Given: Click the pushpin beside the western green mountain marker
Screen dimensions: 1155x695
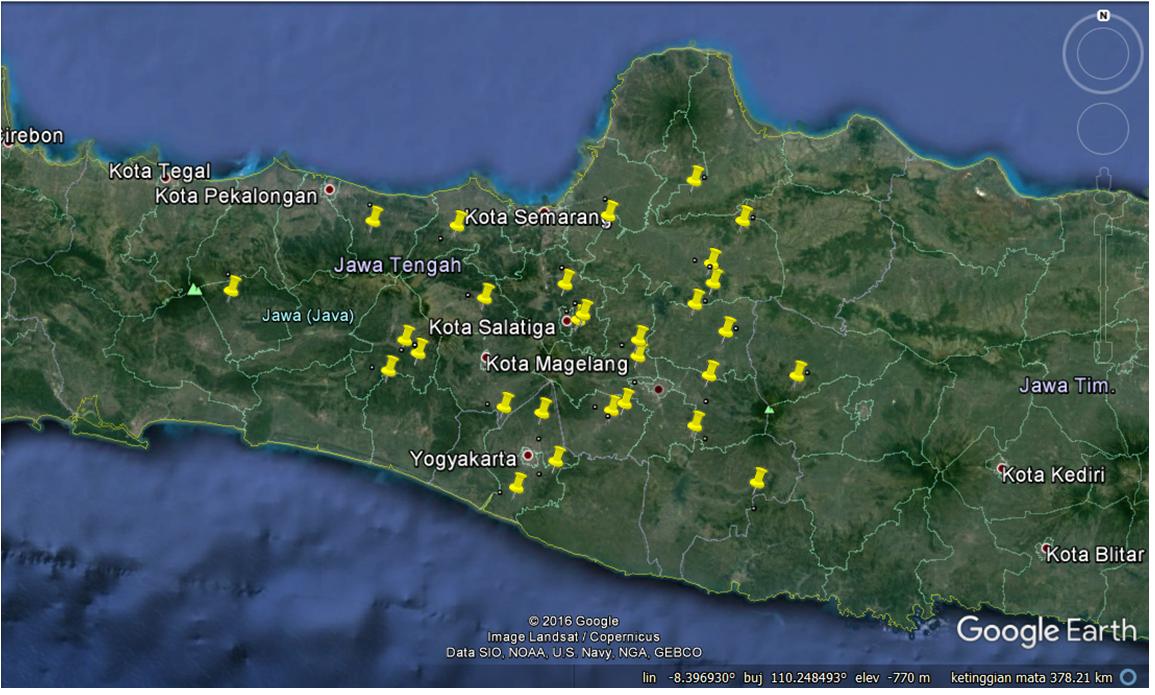Looking at the screenshot, I should [x=232, y=286].
